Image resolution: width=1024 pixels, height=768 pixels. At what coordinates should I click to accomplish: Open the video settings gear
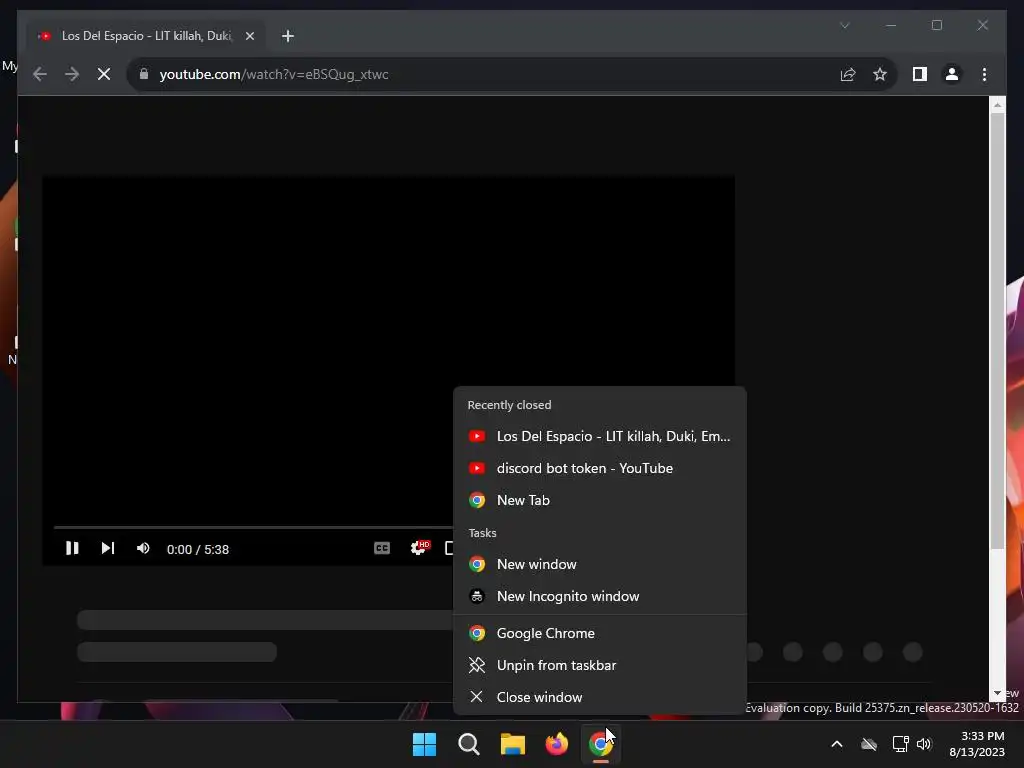coord(419,549)
